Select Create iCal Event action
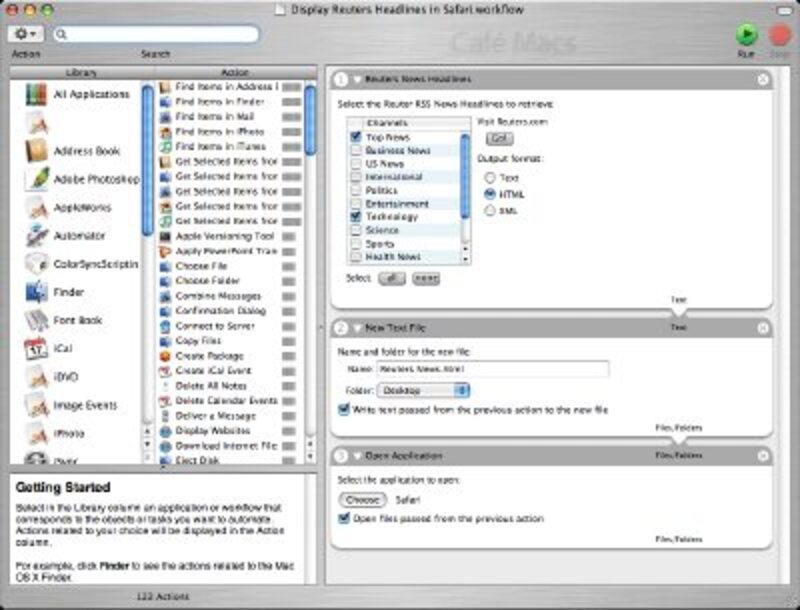The width and height of the screenshot is (800, 610). 228,371
